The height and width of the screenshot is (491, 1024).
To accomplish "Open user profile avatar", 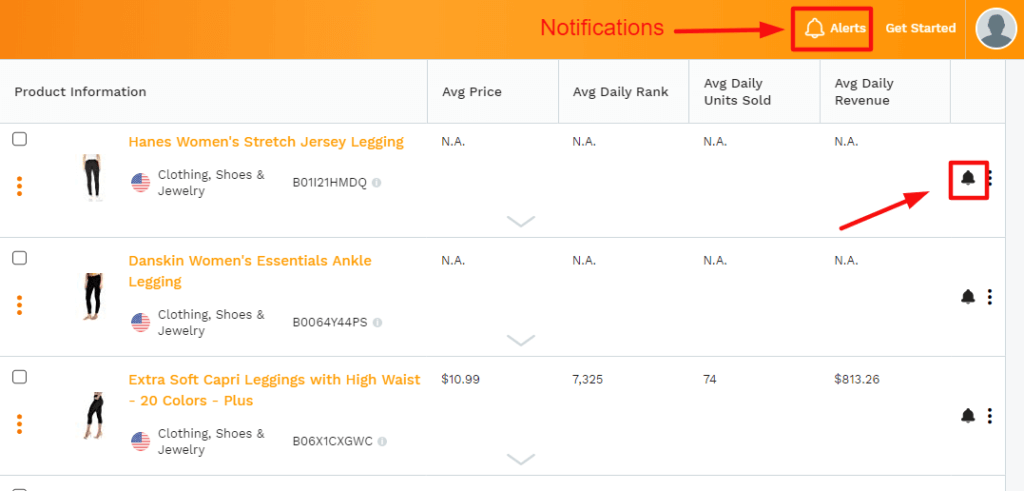I will (997, 28).
